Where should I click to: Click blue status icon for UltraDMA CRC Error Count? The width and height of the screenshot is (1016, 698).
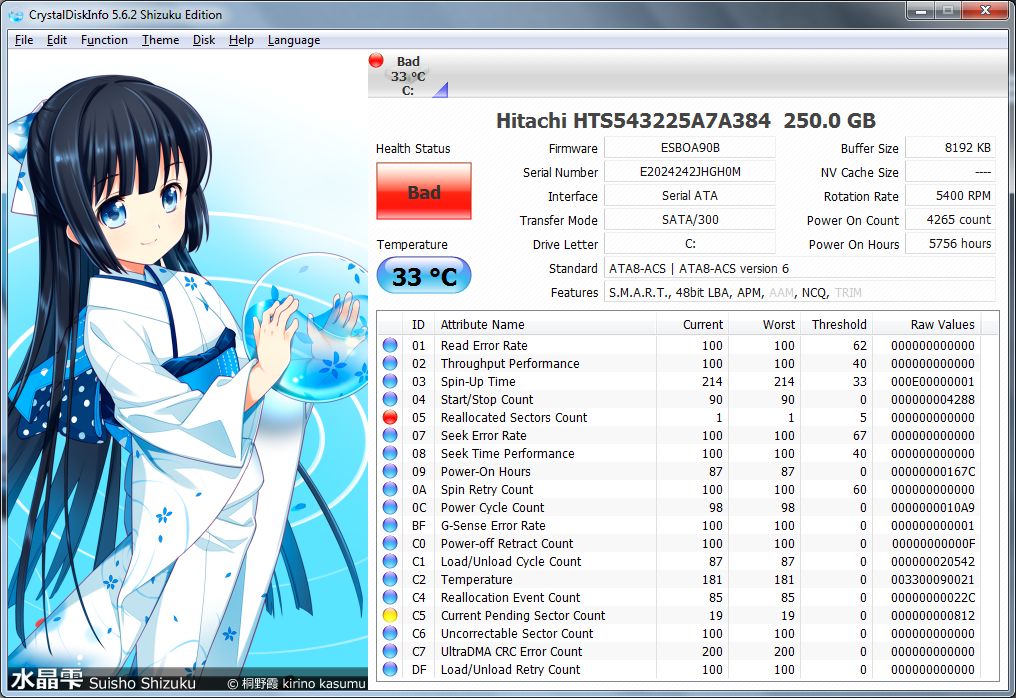coord(390,651)
